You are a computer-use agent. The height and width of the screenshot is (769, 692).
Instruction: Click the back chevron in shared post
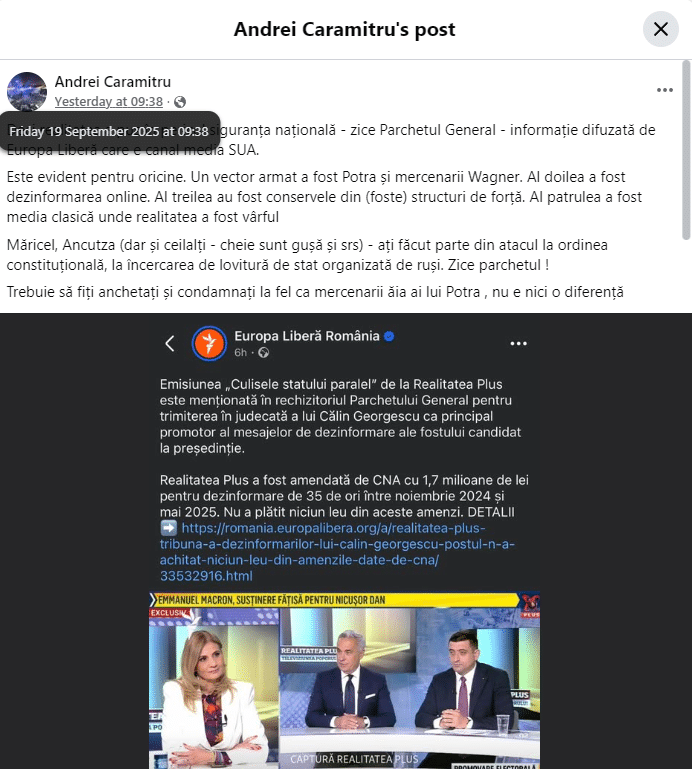pos(170,344)
